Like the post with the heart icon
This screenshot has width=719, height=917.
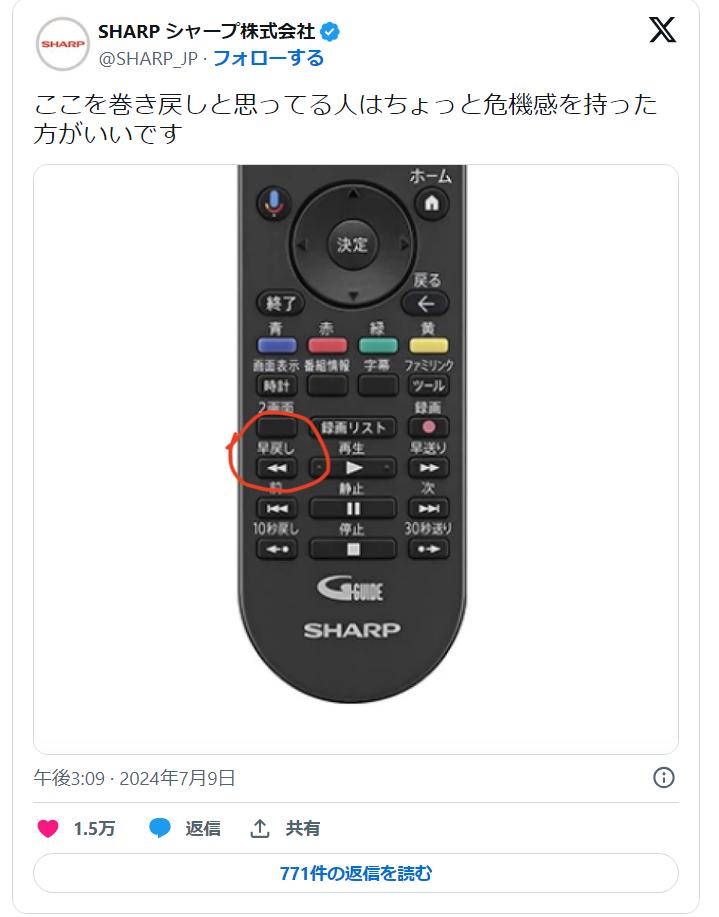tap(48, 828)
